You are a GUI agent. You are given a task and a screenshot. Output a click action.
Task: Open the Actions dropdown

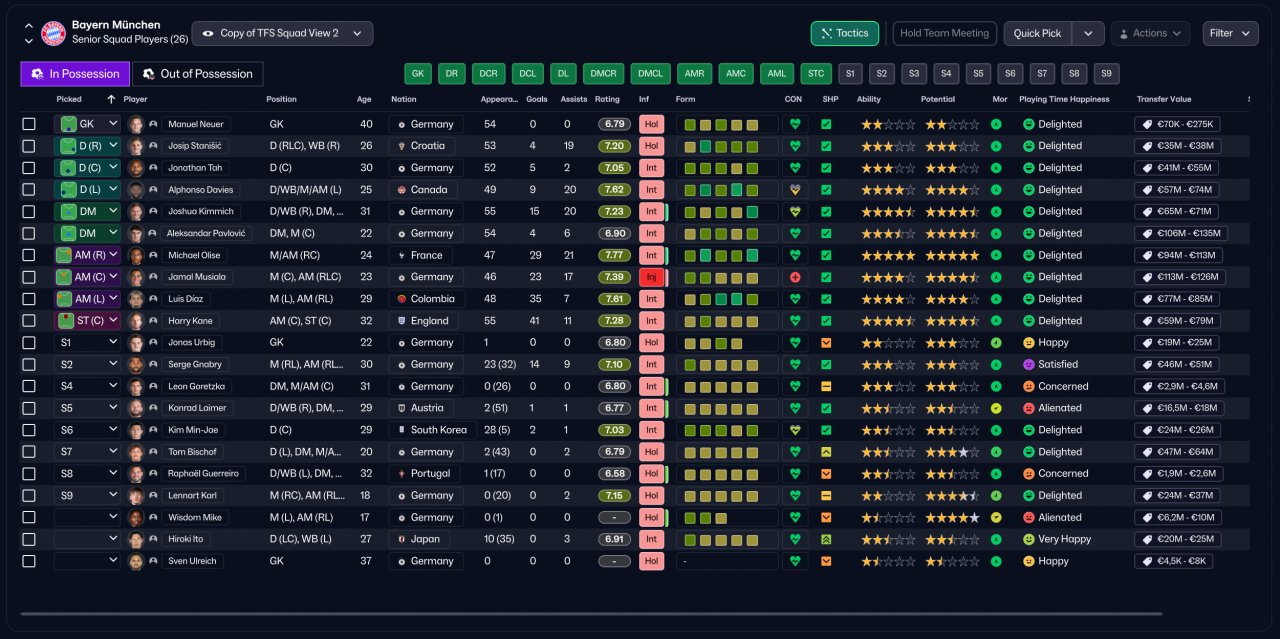[1150, 33]
